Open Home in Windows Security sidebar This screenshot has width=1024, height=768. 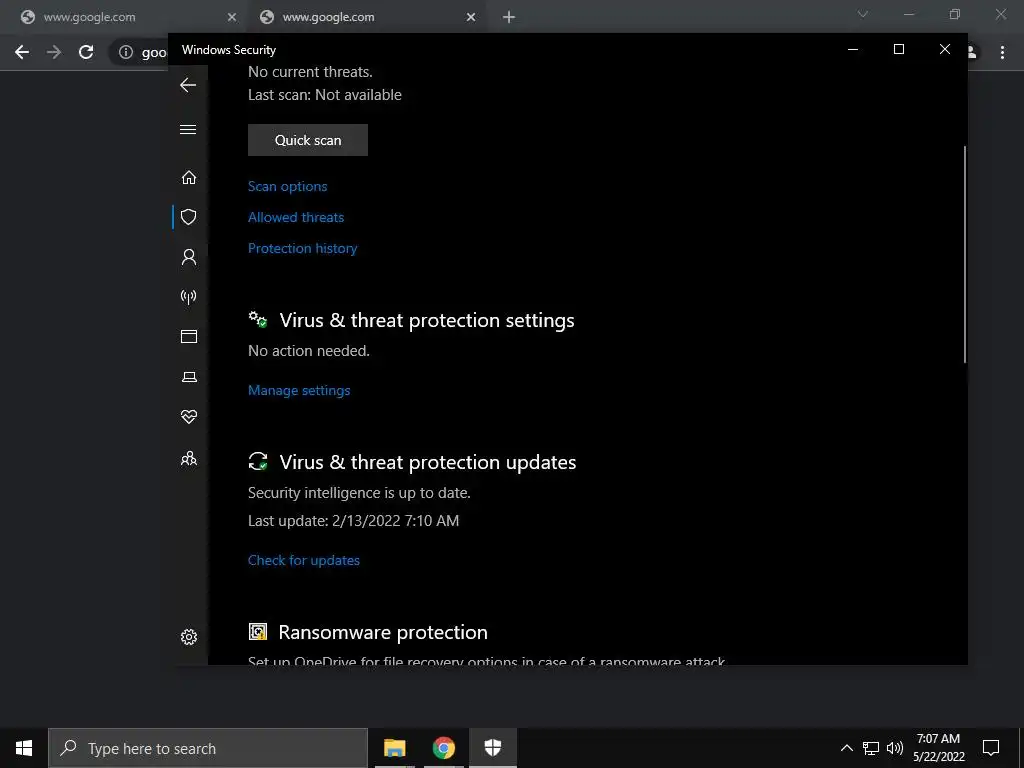pos(189,178)
